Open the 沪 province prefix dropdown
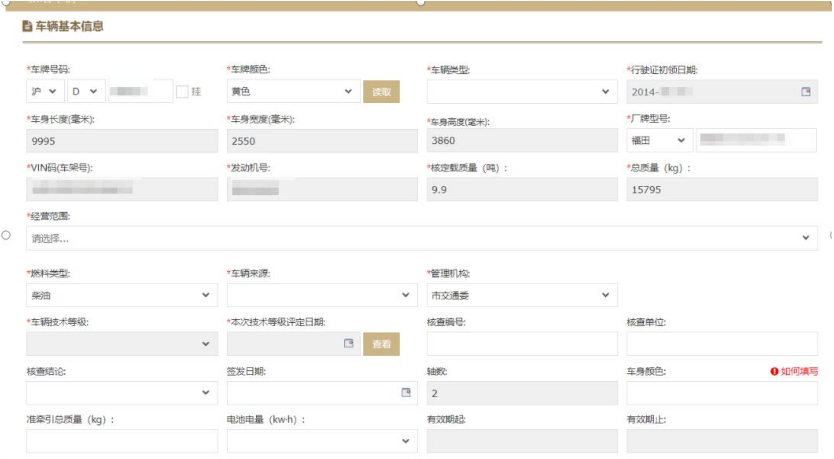 point(46,92)
